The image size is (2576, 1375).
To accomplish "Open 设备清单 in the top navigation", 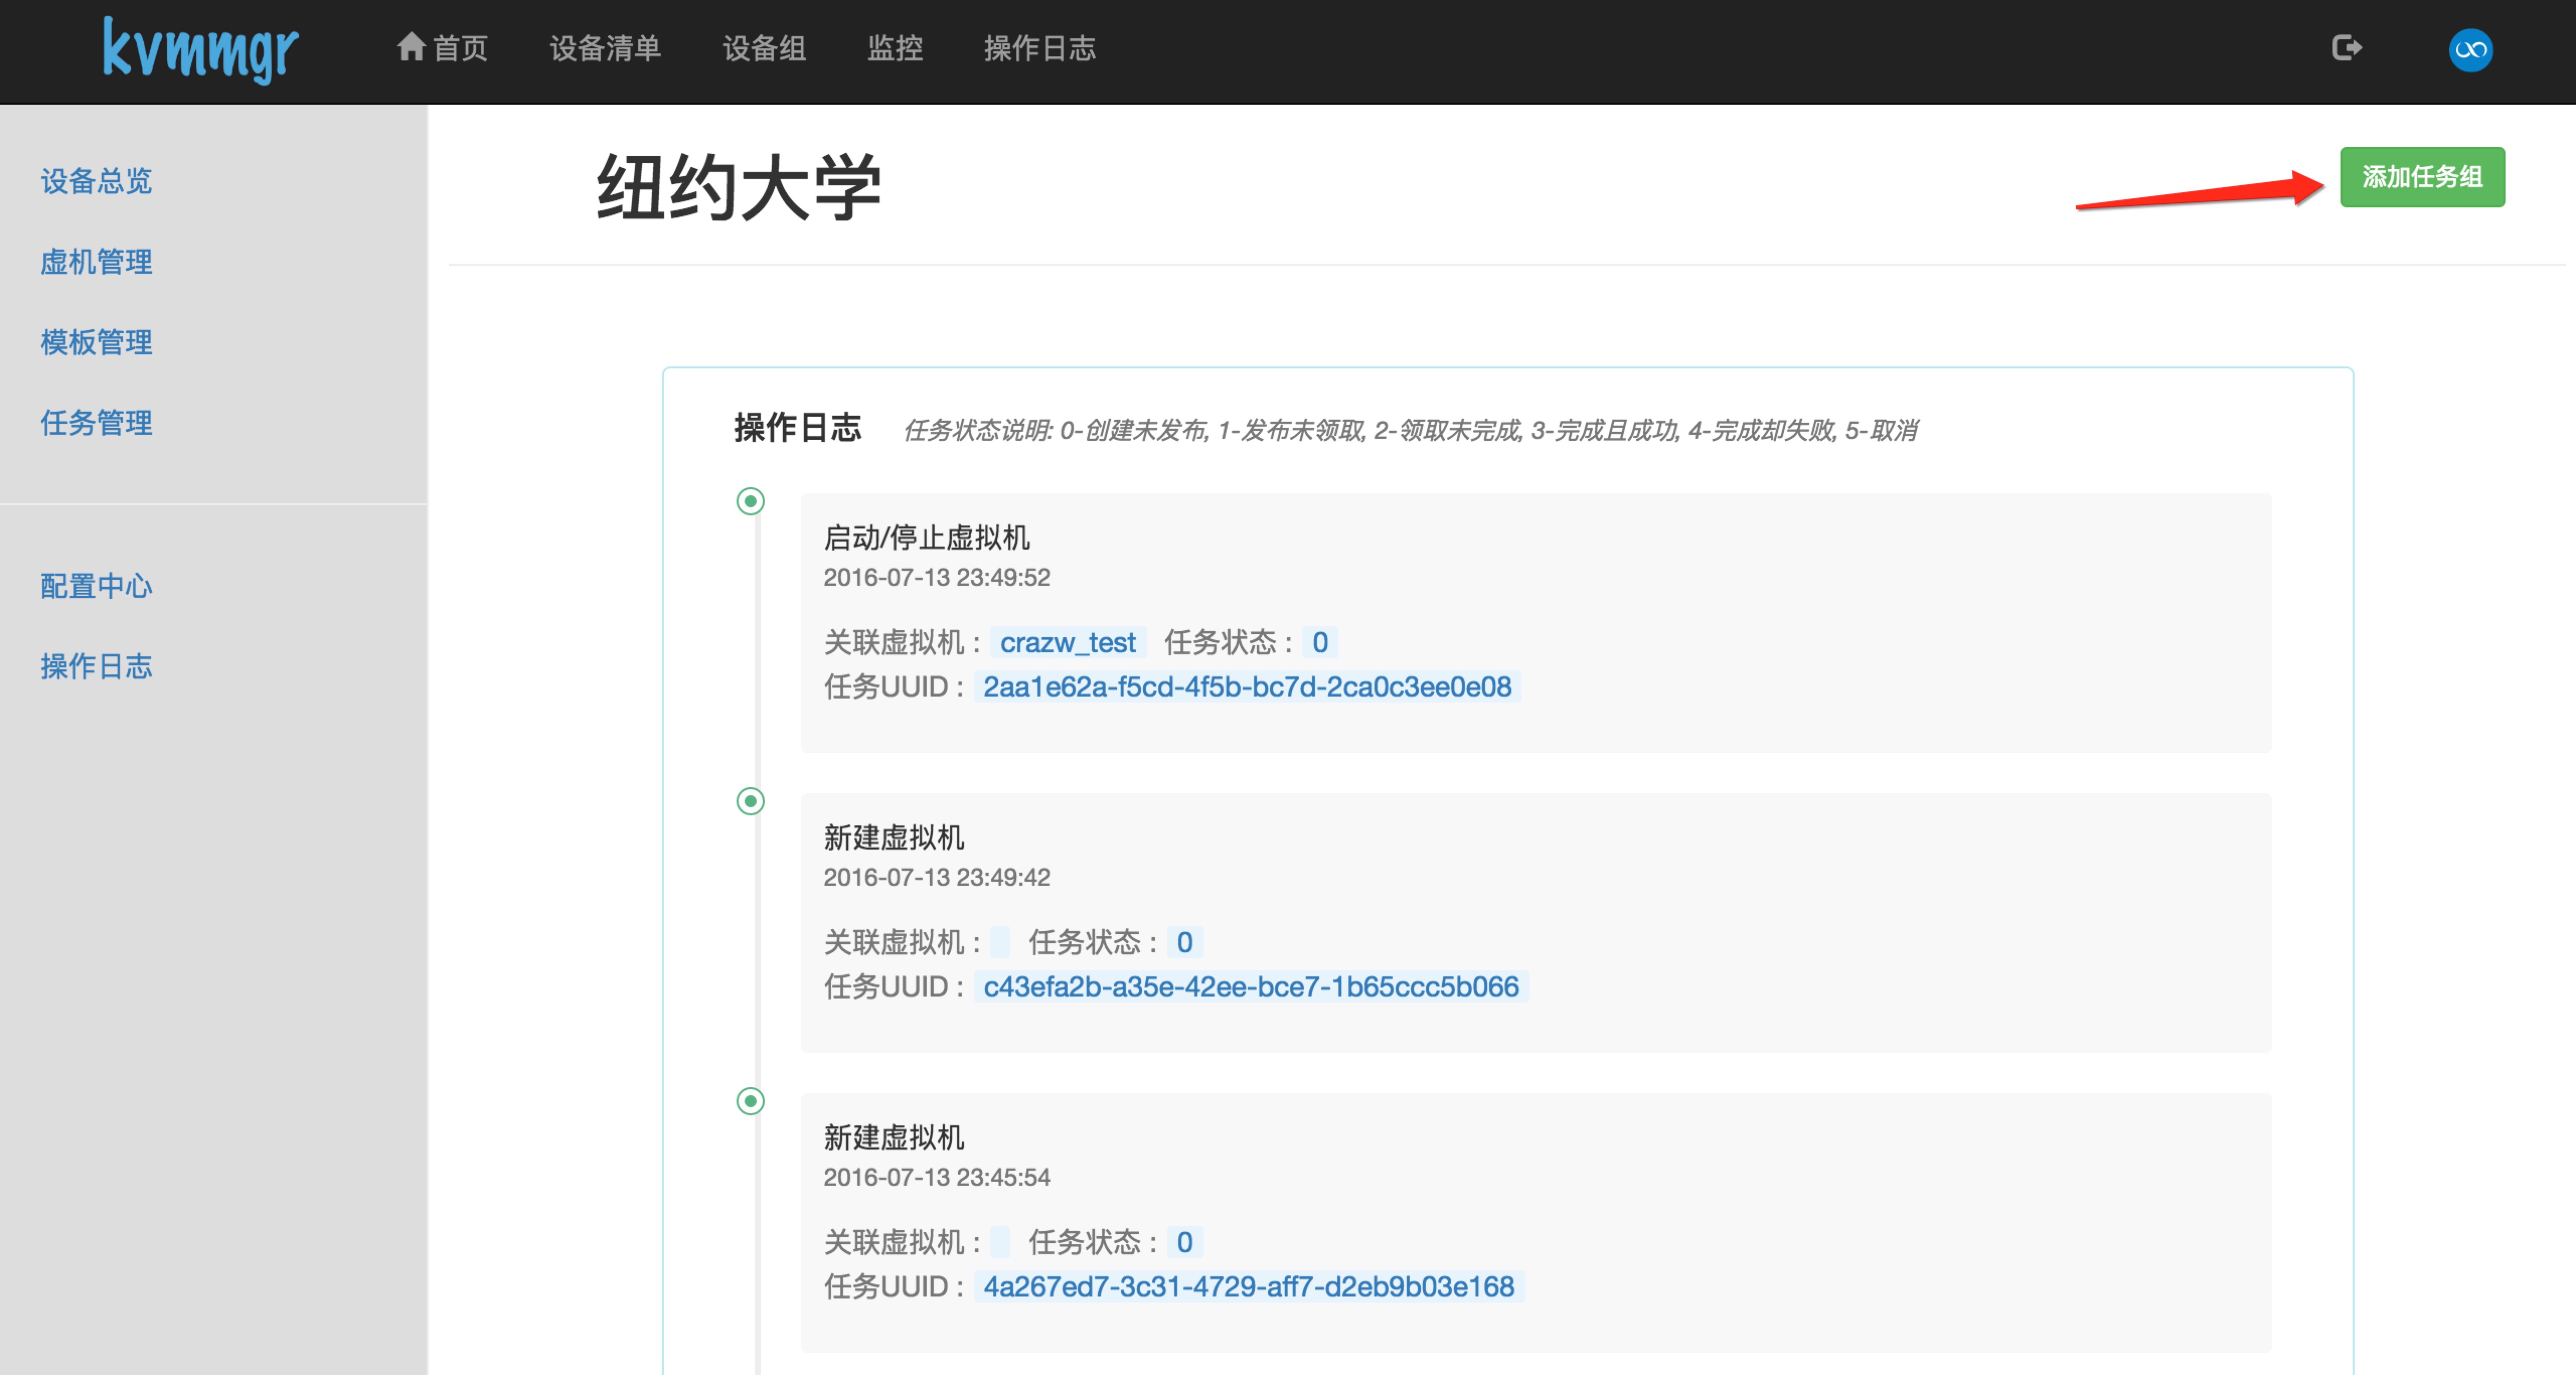I will (x=605, y=48).
